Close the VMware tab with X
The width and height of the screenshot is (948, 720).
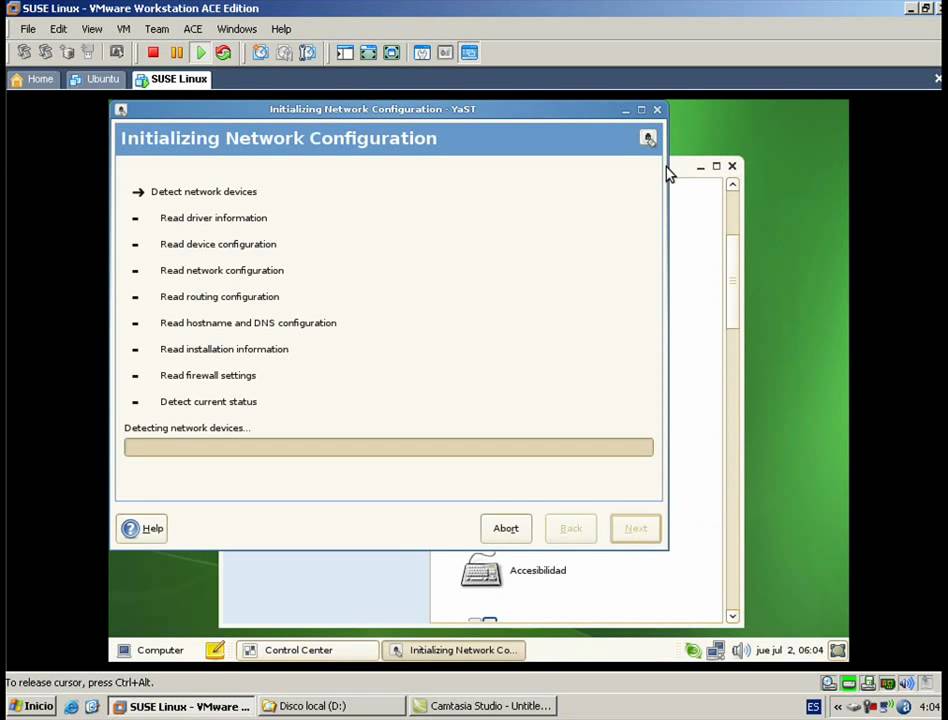pos(938,79)
